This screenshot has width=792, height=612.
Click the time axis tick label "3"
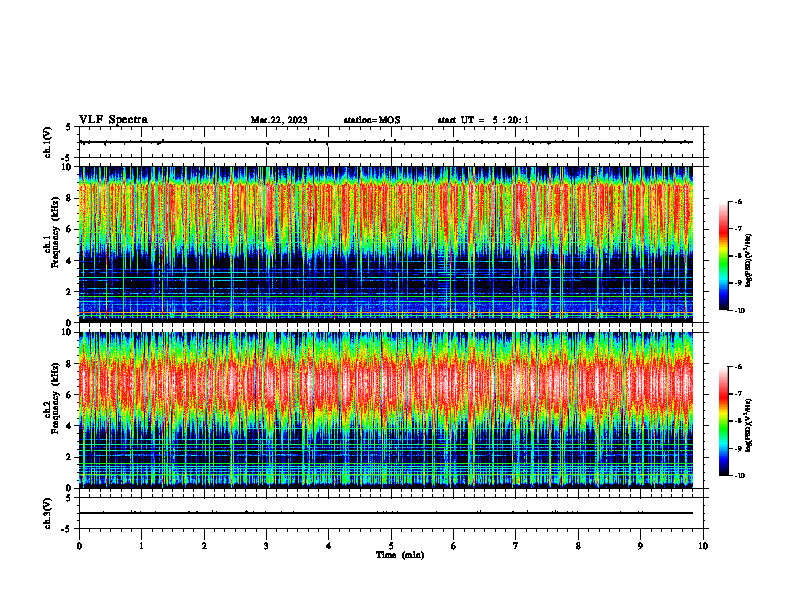[x=266, y=546]
